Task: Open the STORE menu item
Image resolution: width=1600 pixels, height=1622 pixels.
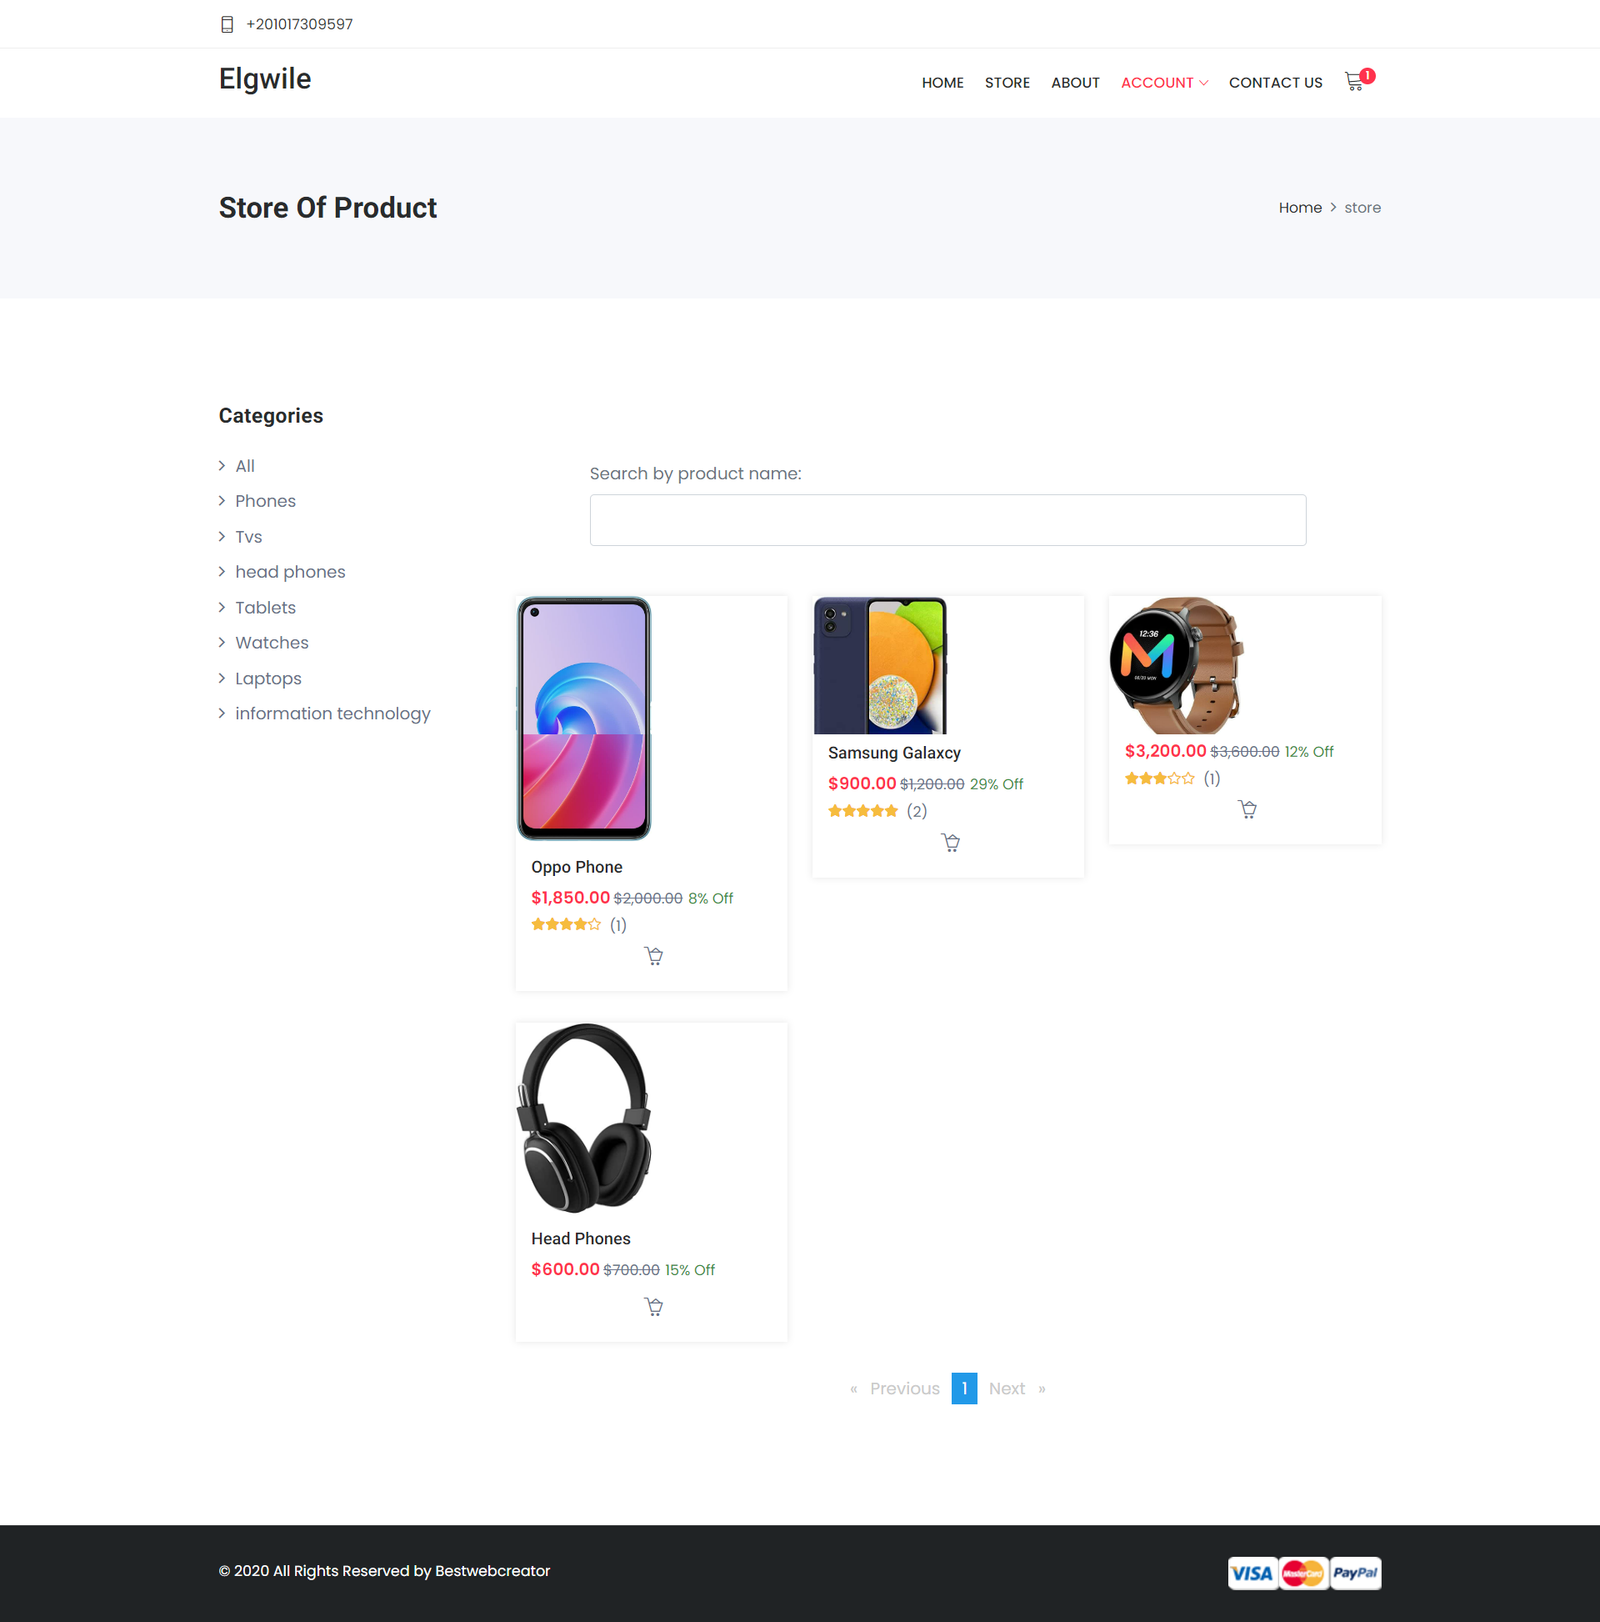Action: point(1007,83)
